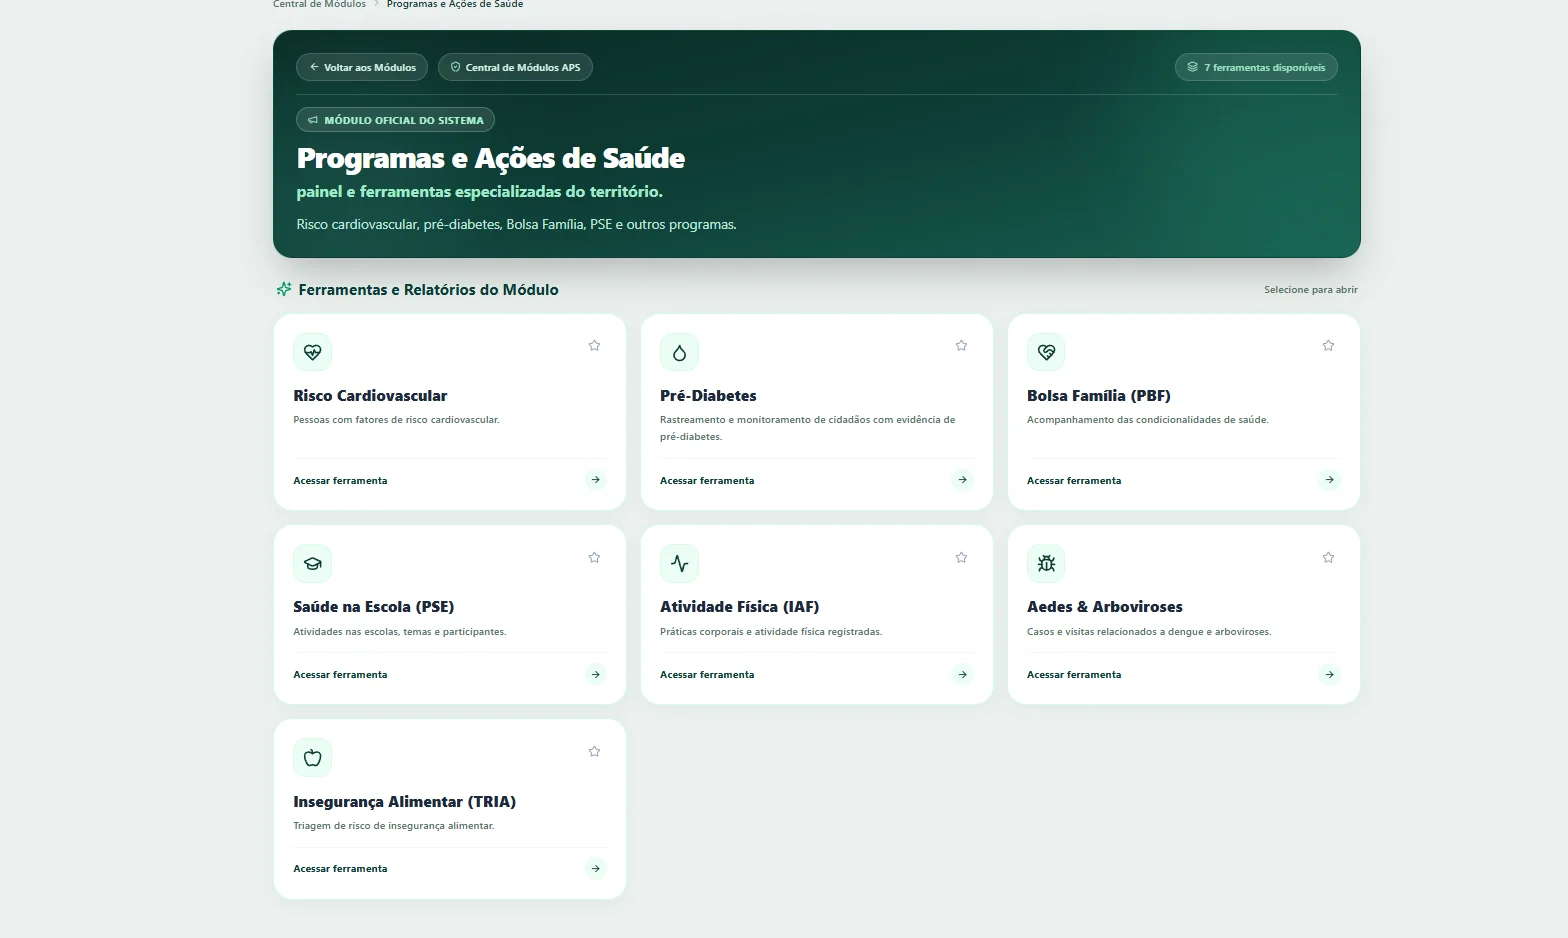Image resolution: width=1568 pixels, height=938 pixels.
Task: Click Programas e Ações de Saúde breadcrumb
Action: click(x=455, y=4)
